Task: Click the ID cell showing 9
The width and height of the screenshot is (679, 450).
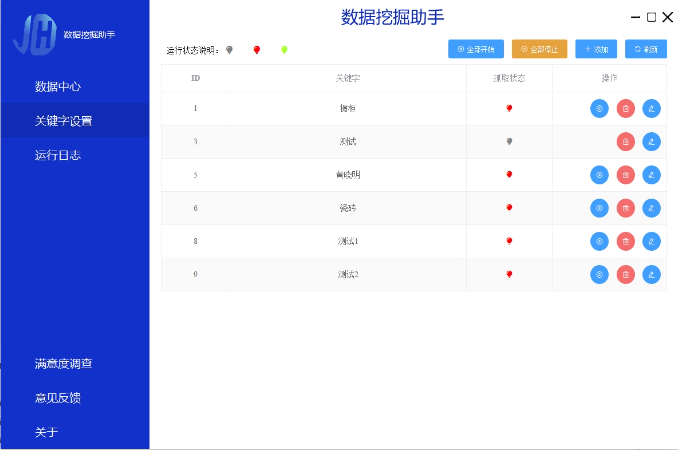Action: click(x=195, y=274)
